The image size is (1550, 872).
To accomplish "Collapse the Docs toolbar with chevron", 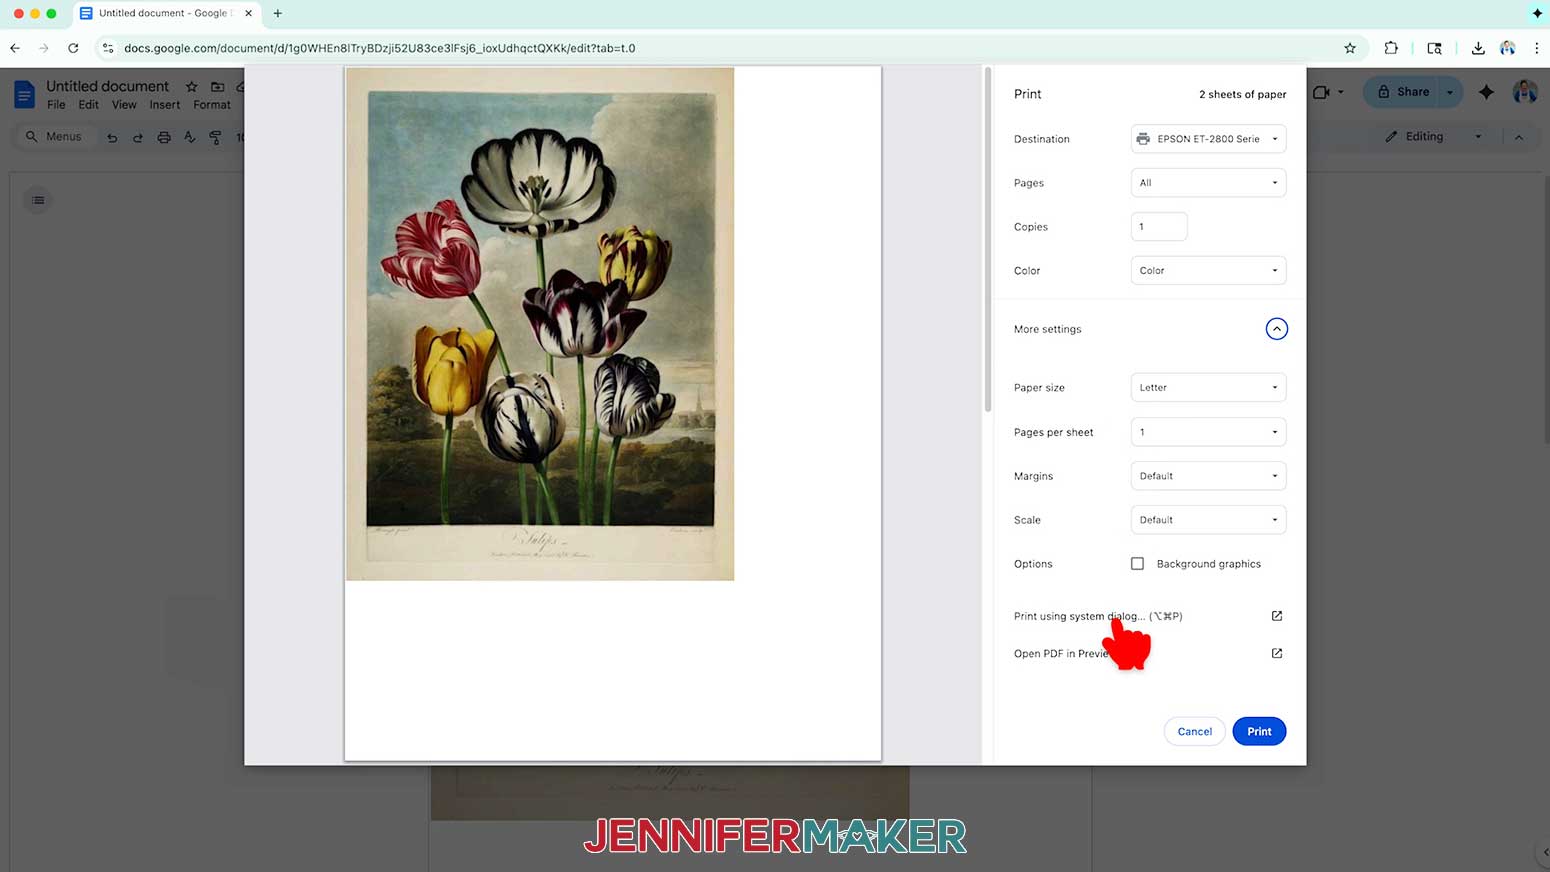I will click(1519, 137).
